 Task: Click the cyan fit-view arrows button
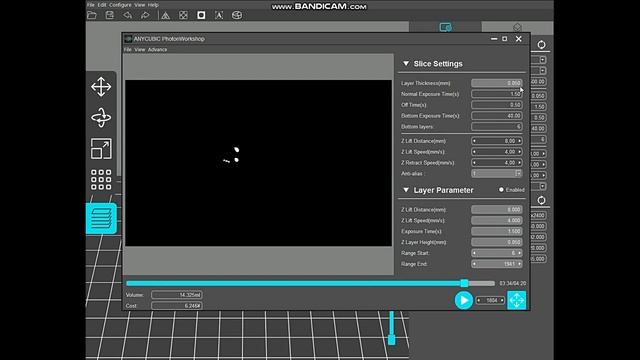[516, 300]
